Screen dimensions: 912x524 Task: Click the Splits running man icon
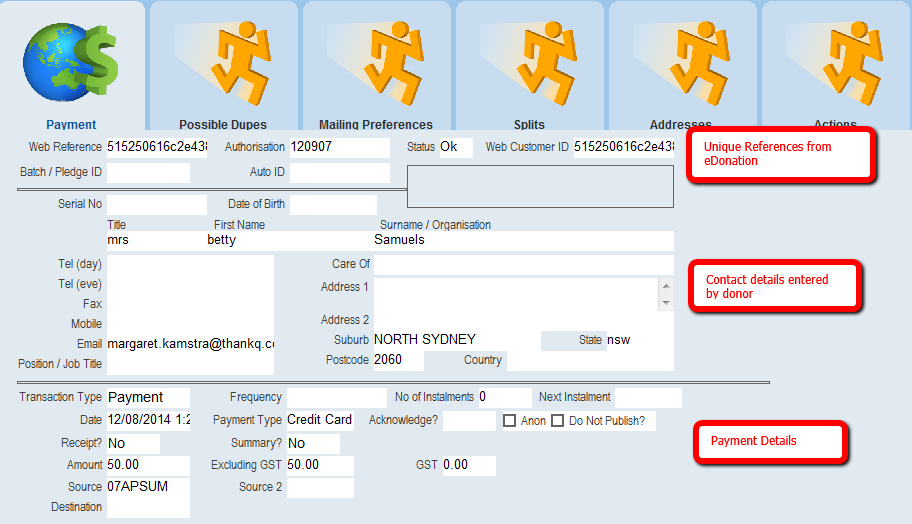pyautogui.click(x=529, y=60)
